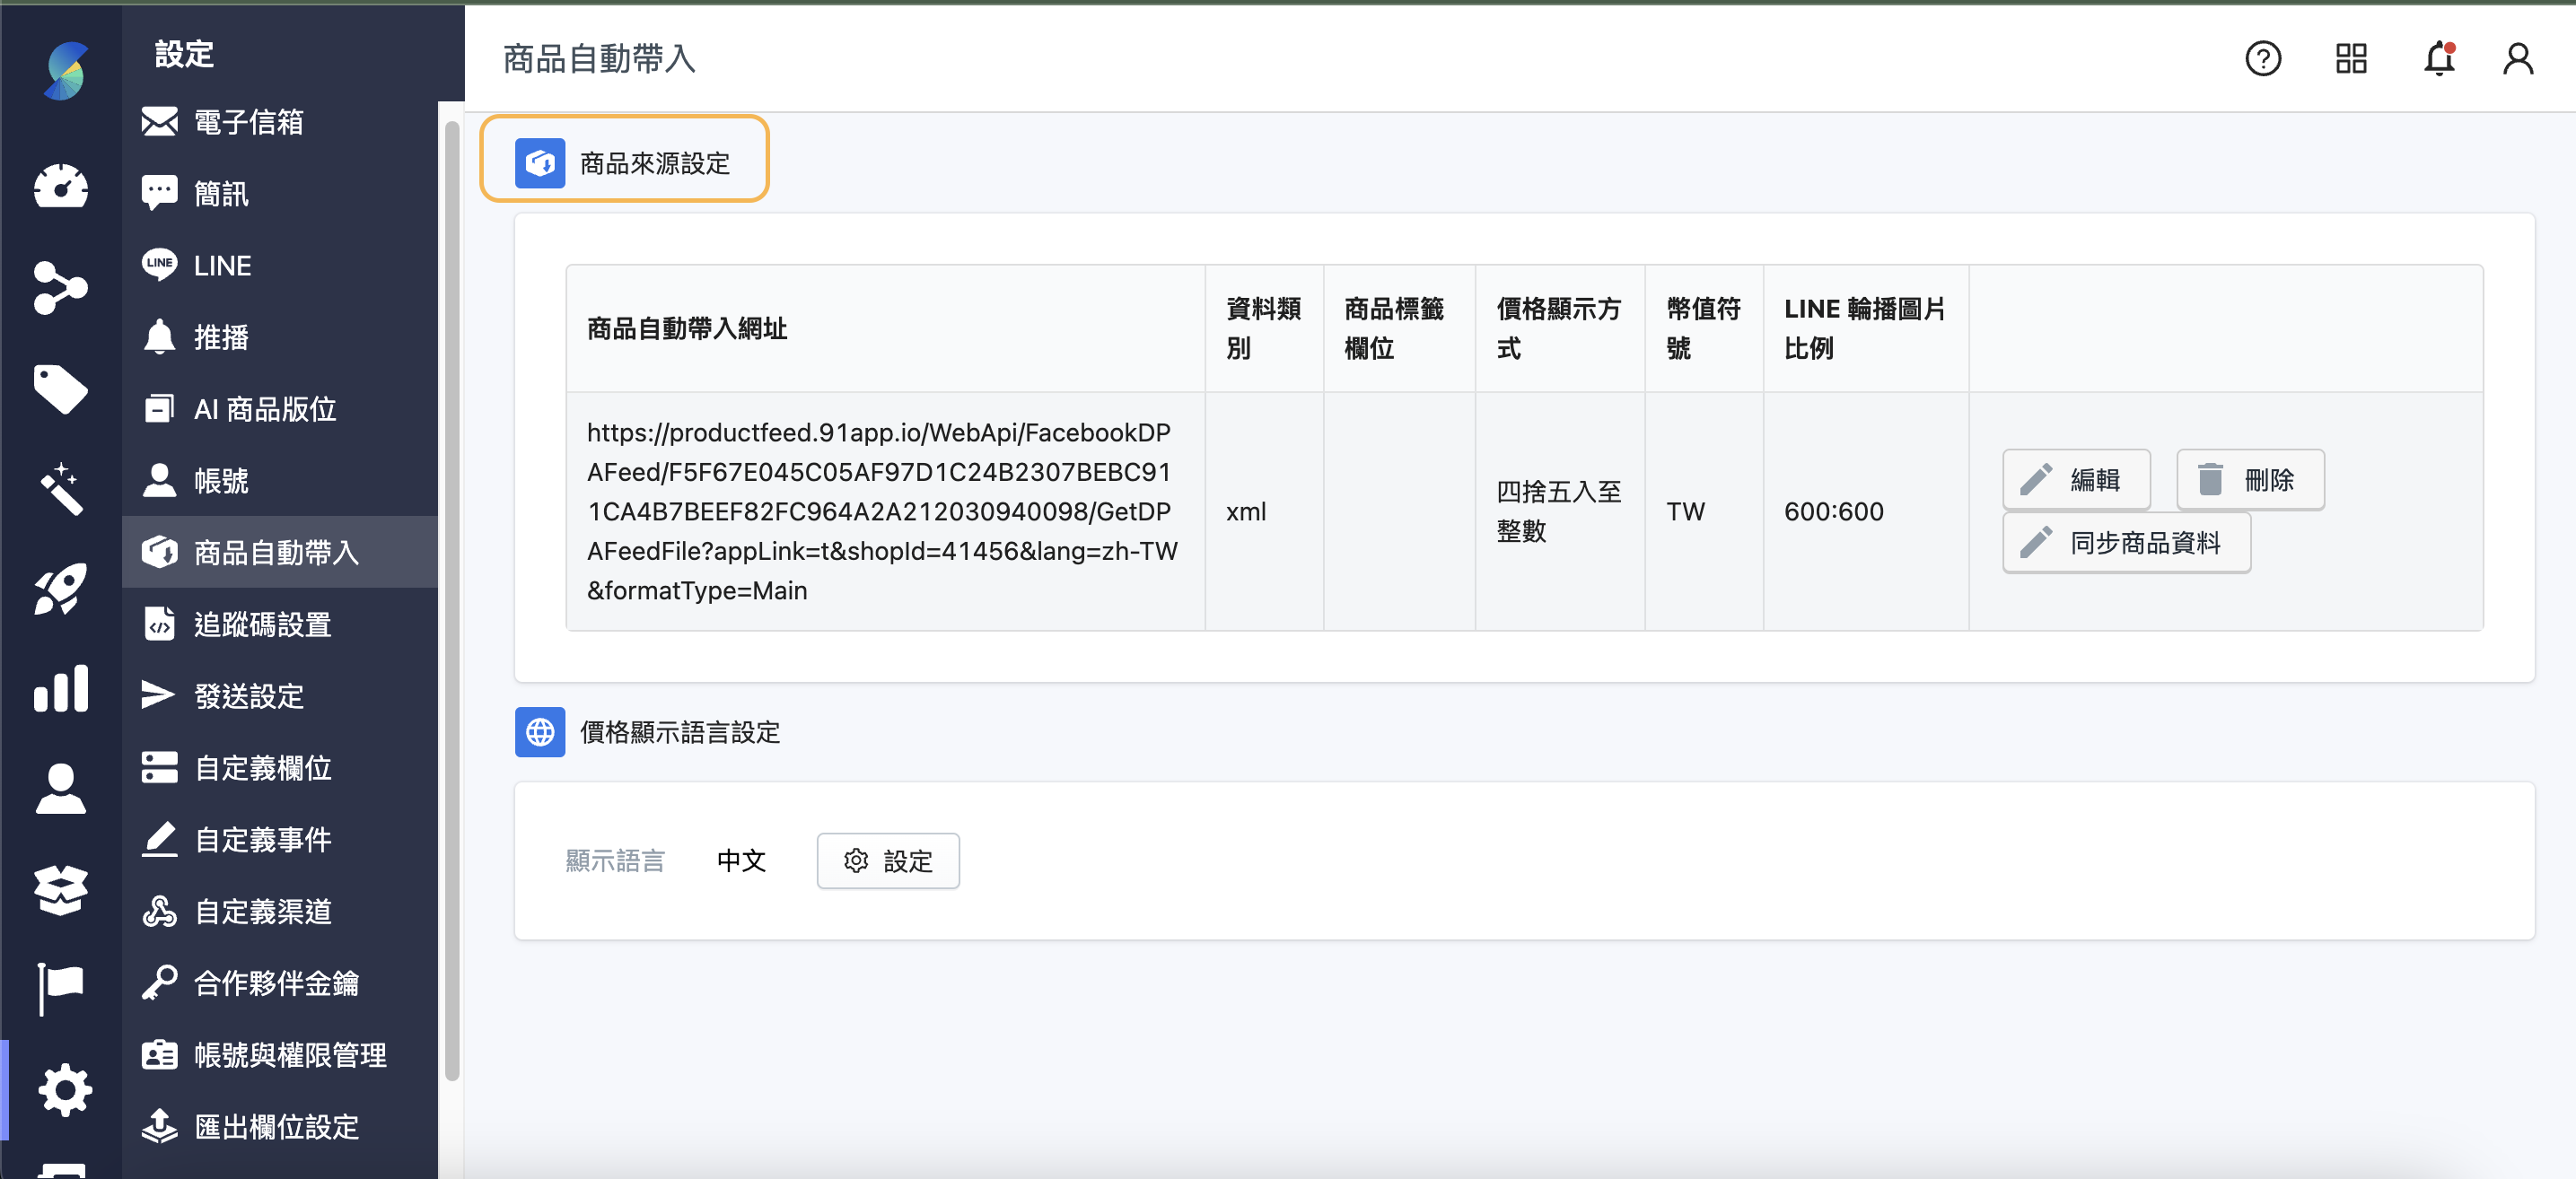Click the help question mark icon
This screenshot has height=1179, width=2576.
2262,59
